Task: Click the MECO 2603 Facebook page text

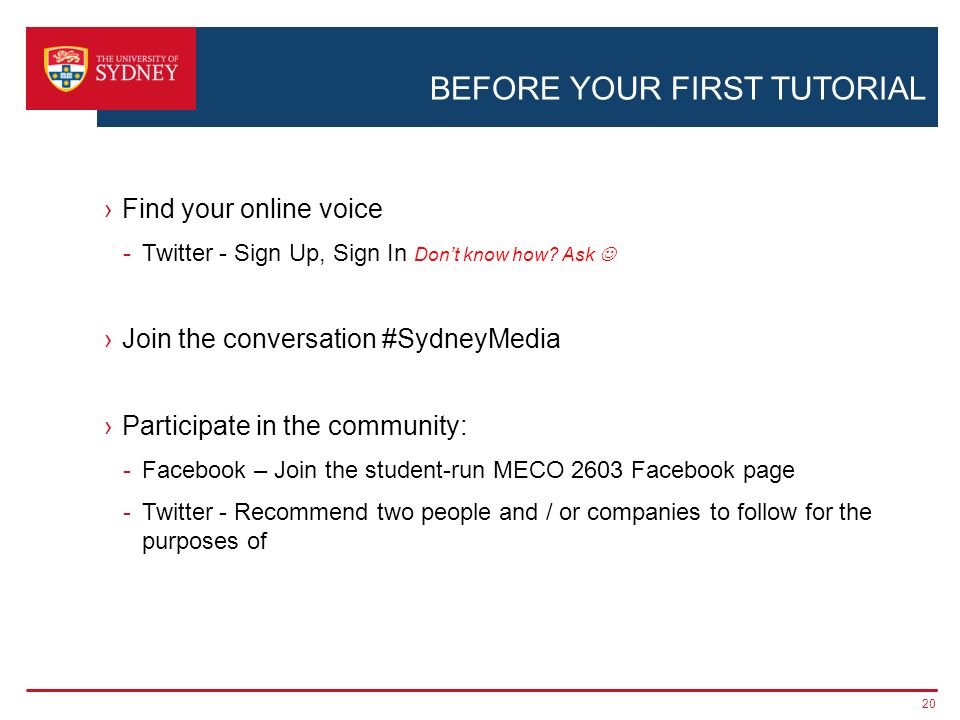Action: point(643,470)
